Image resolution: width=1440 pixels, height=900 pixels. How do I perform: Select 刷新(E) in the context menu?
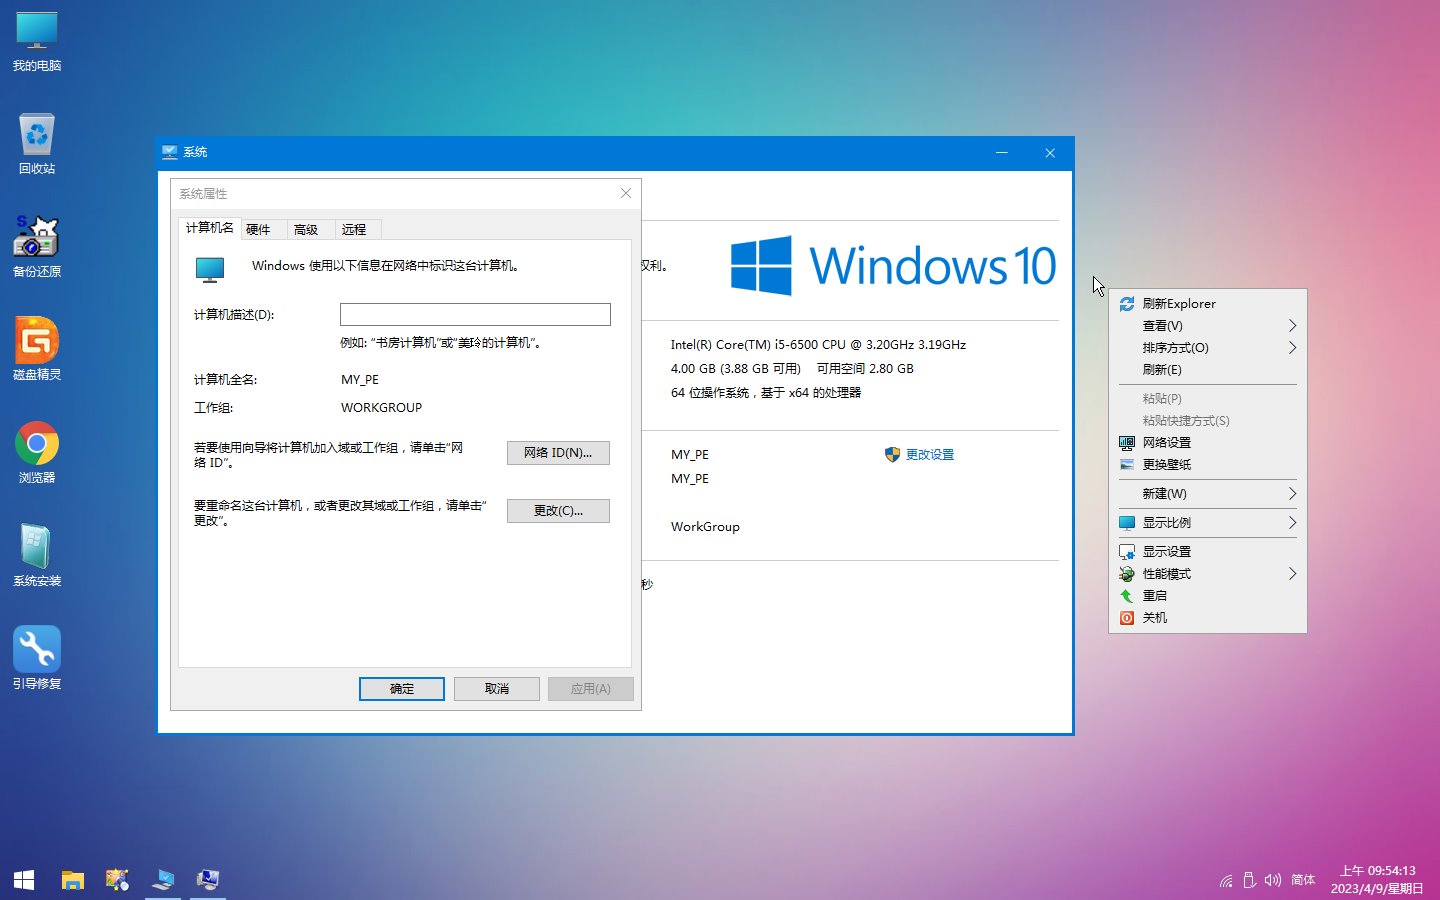(x=1207, y=370)
